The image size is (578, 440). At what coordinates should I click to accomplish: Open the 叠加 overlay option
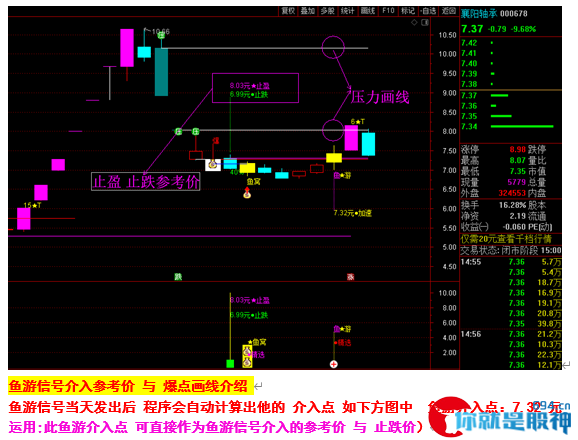coord(307,11)
